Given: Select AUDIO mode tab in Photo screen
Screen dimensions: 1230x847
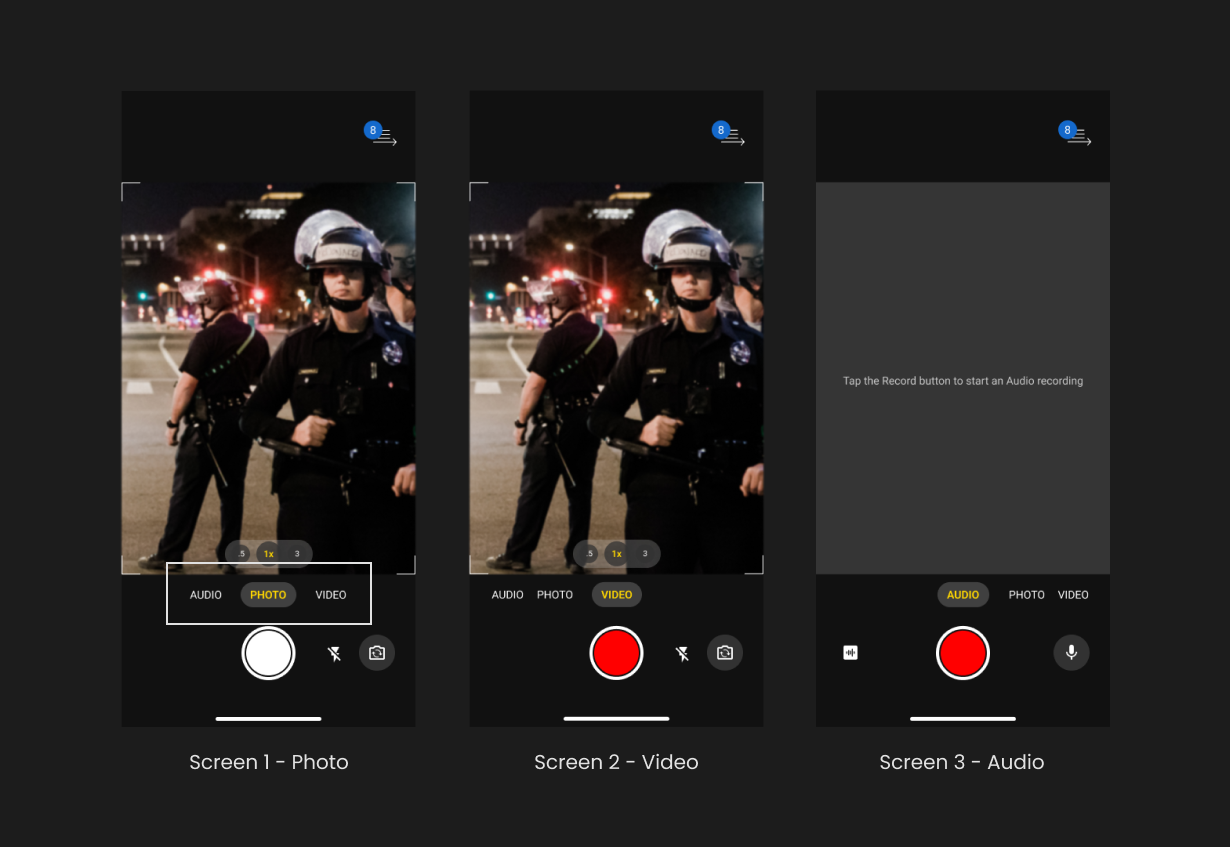Looking at the screenshot, I should [x=206, y=595].
